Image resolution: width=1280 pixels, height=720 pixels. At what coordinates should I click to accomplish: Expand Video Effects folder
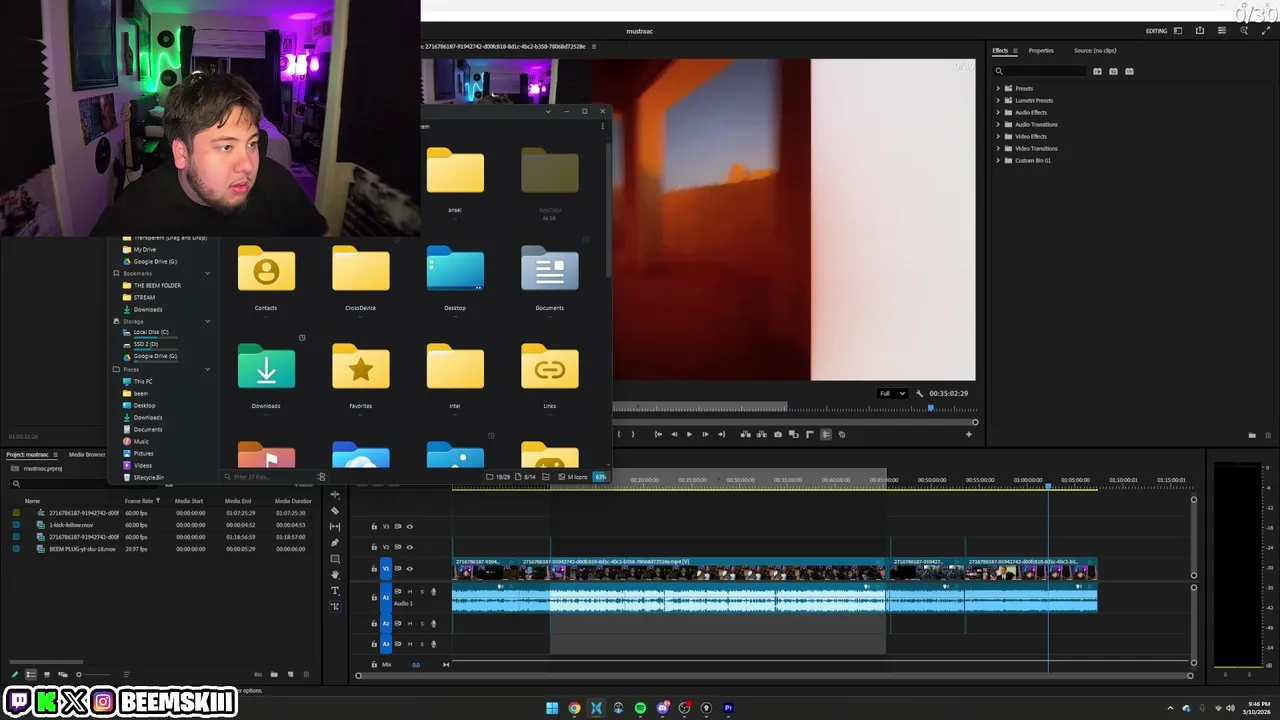(998, 136)
